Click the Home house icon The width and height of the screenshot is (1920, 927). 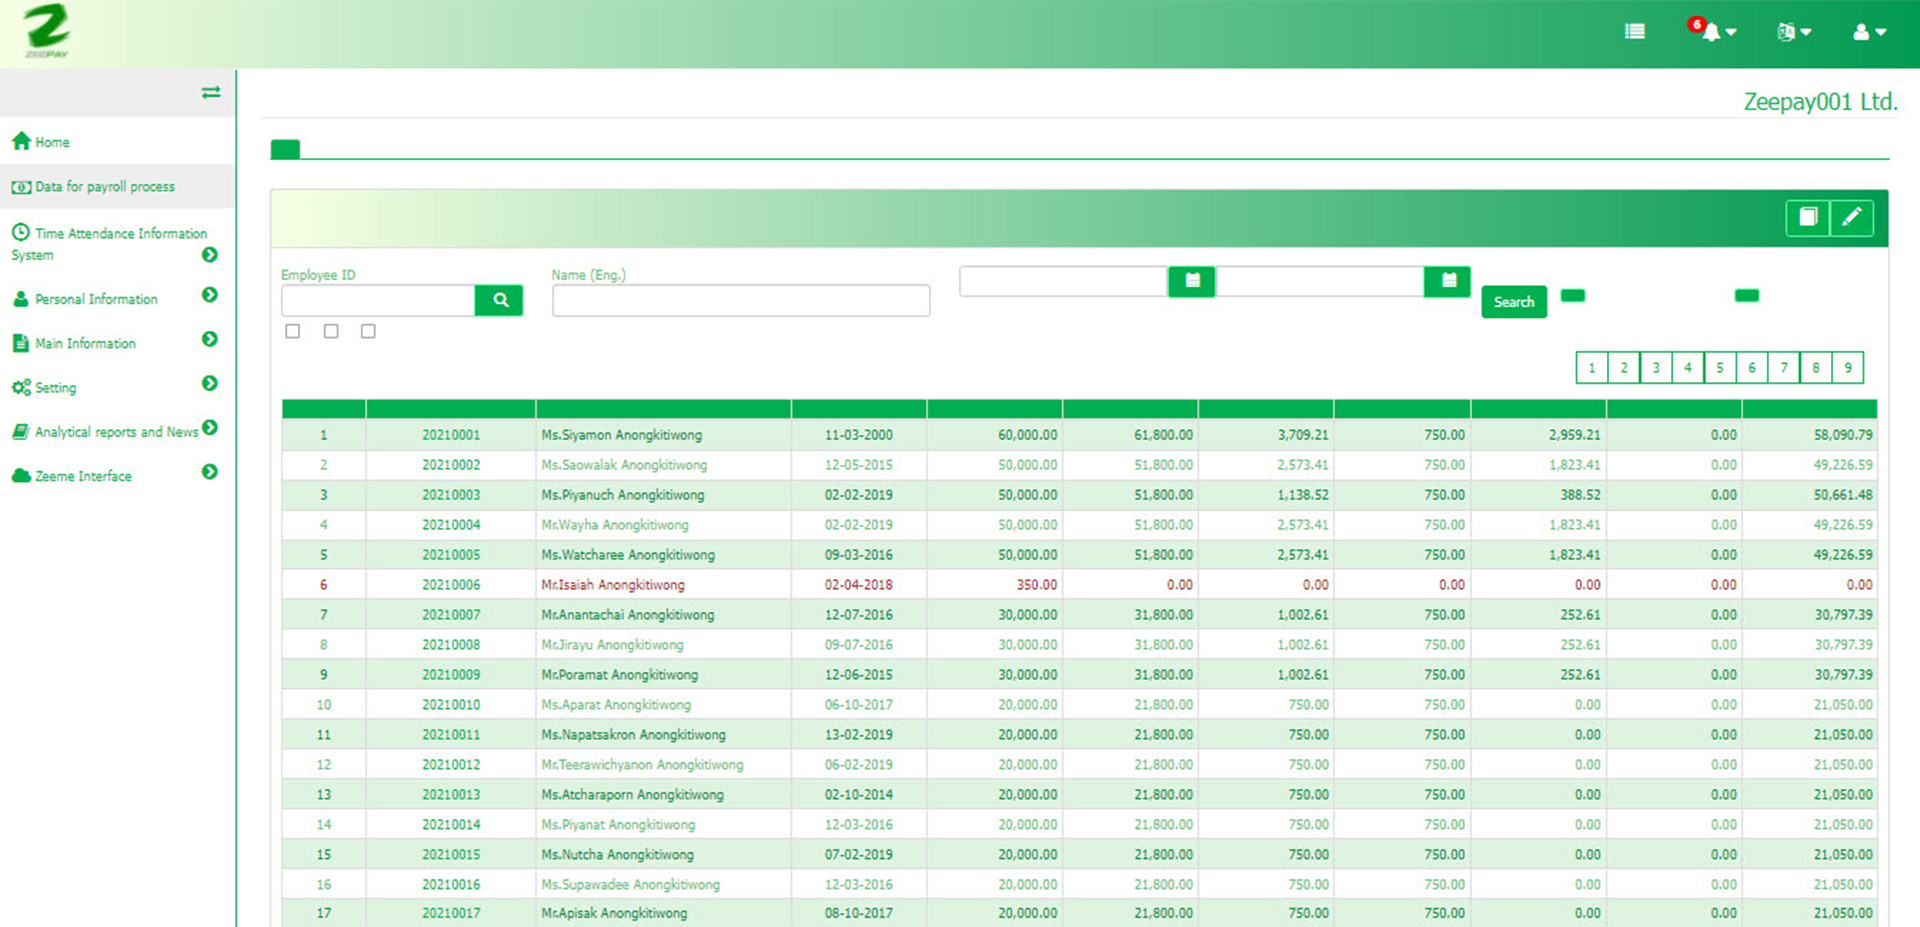(21, 141)
